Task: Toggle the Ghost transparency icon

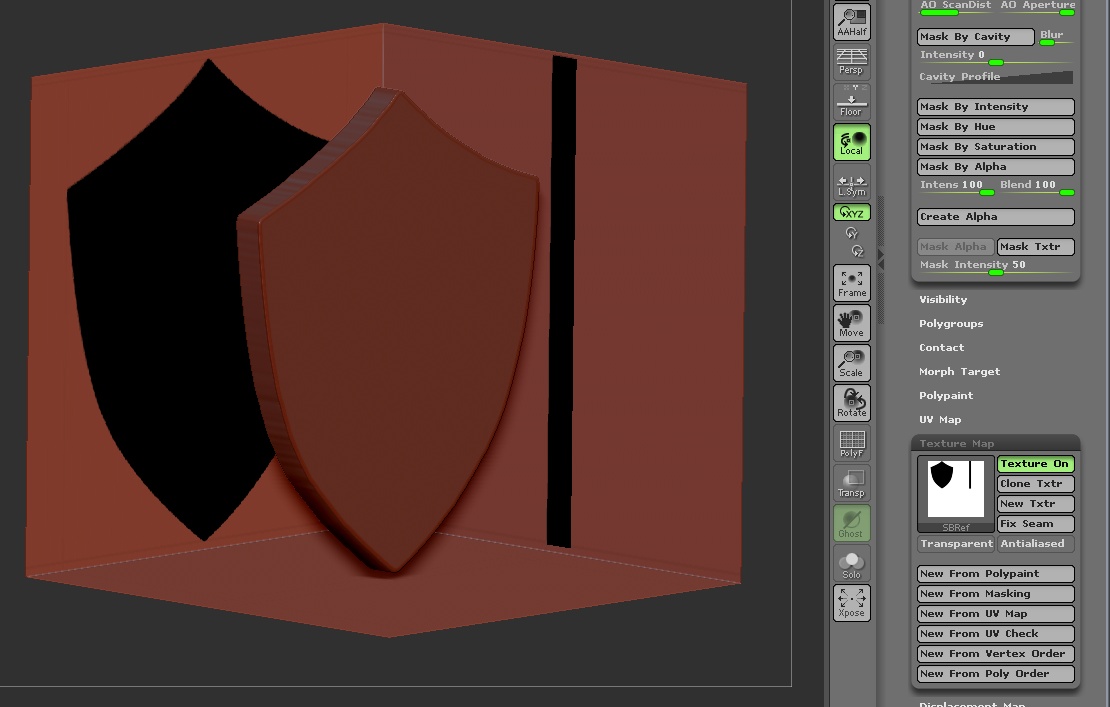Action: (x=852, y=524)
